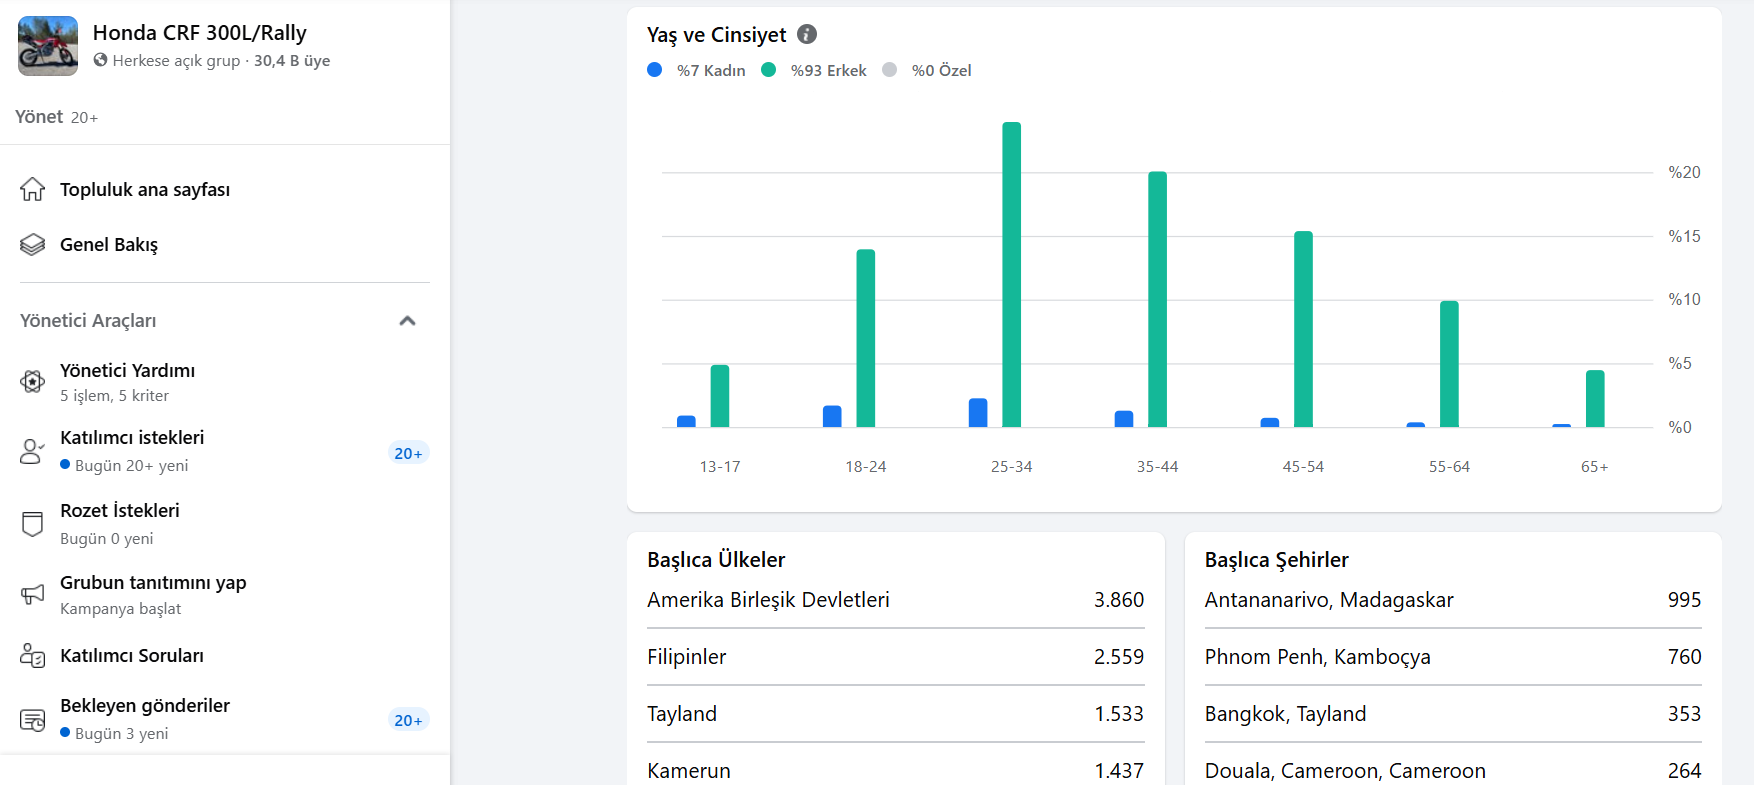Viewport: 1754px width, 785px height.
Task: Click the Genel Bakış layers icon
Action: click(33, 244)
